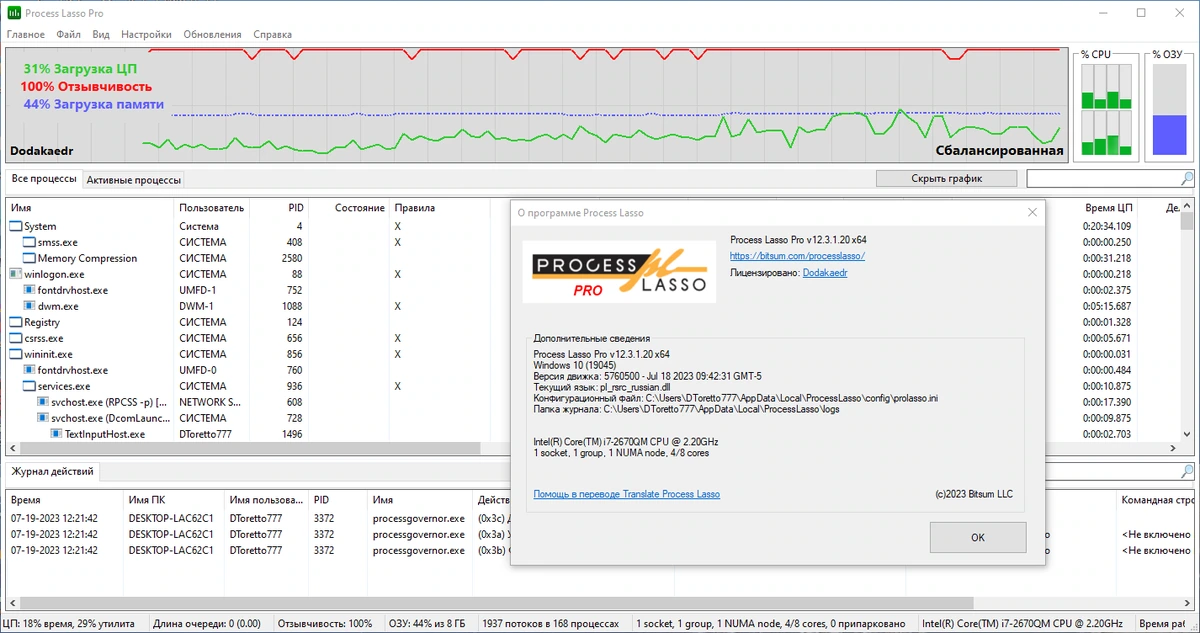
Task: Sort processes by the Пользователь column header
Action: pos(212,208)
